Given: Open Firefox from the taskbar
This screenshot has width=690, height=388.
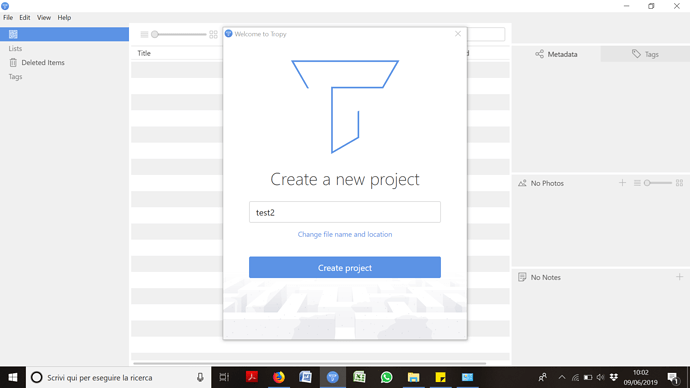Looking at the screenshot, I should pos(279,377).
